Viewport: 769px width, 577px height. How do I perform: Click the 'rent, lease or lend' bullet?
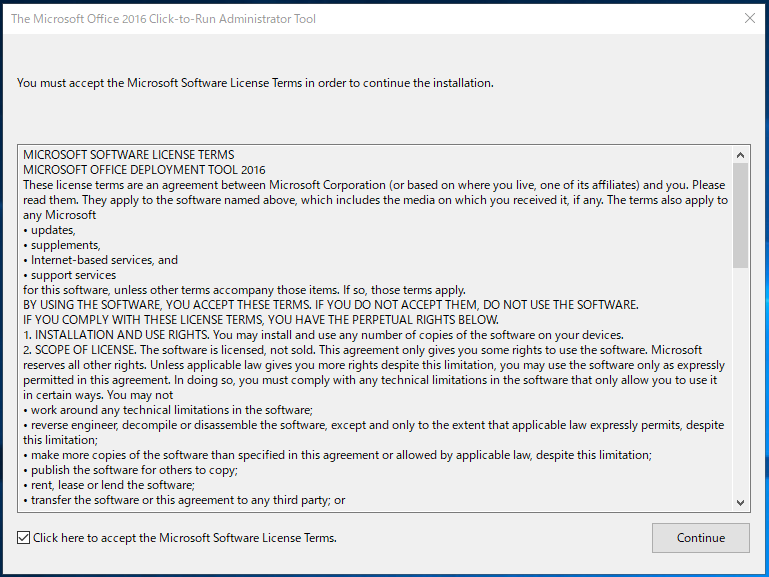coord(109,485)
